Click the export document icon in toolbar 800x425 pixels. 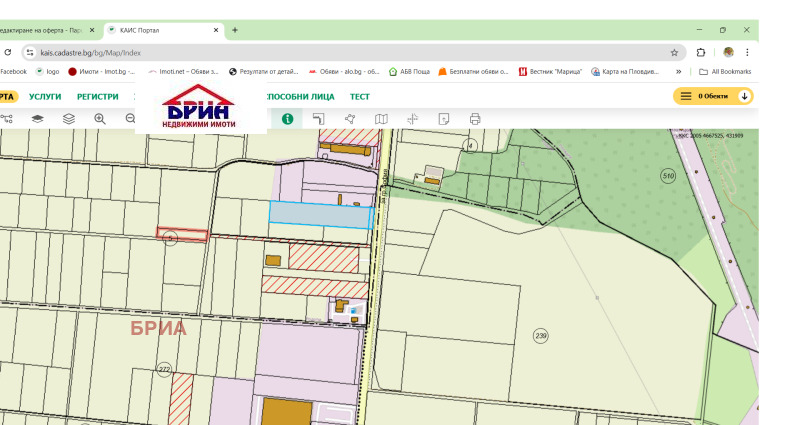[x=443, y=118]
